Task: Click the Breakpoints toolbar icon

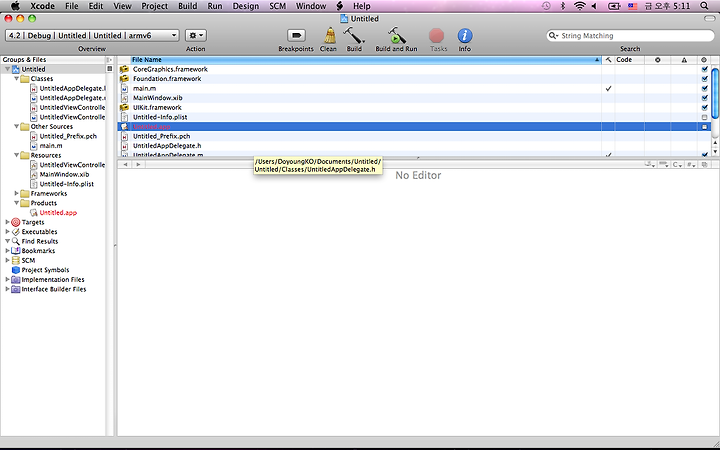Action: pyautogui.click(x=296, y=35)
